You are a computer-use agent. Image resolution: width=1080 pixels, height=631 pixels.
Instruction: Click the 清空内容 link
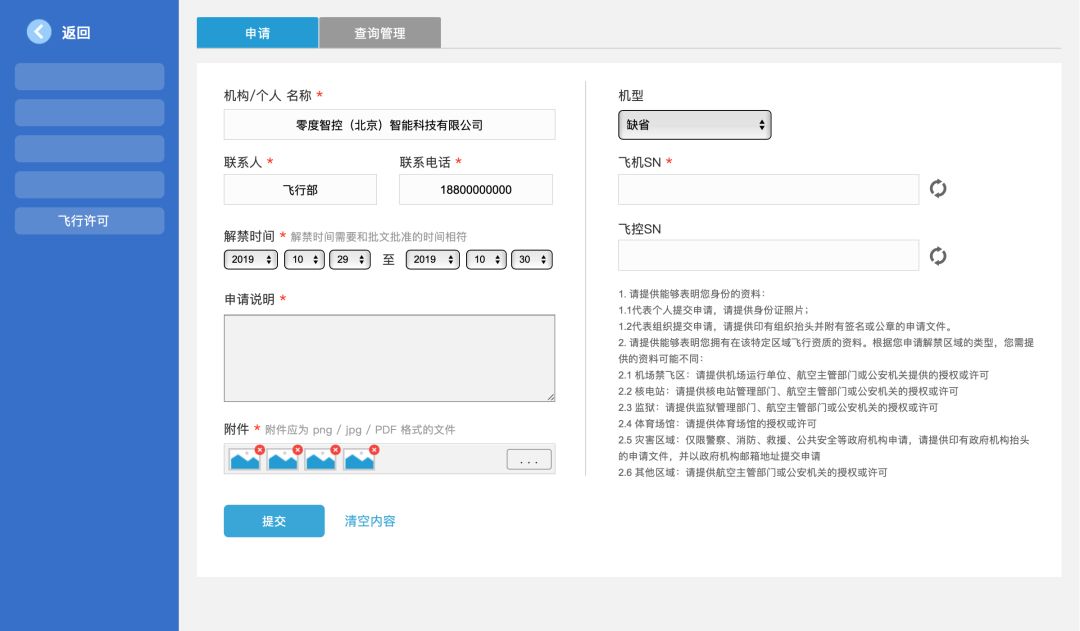(370, 521)
